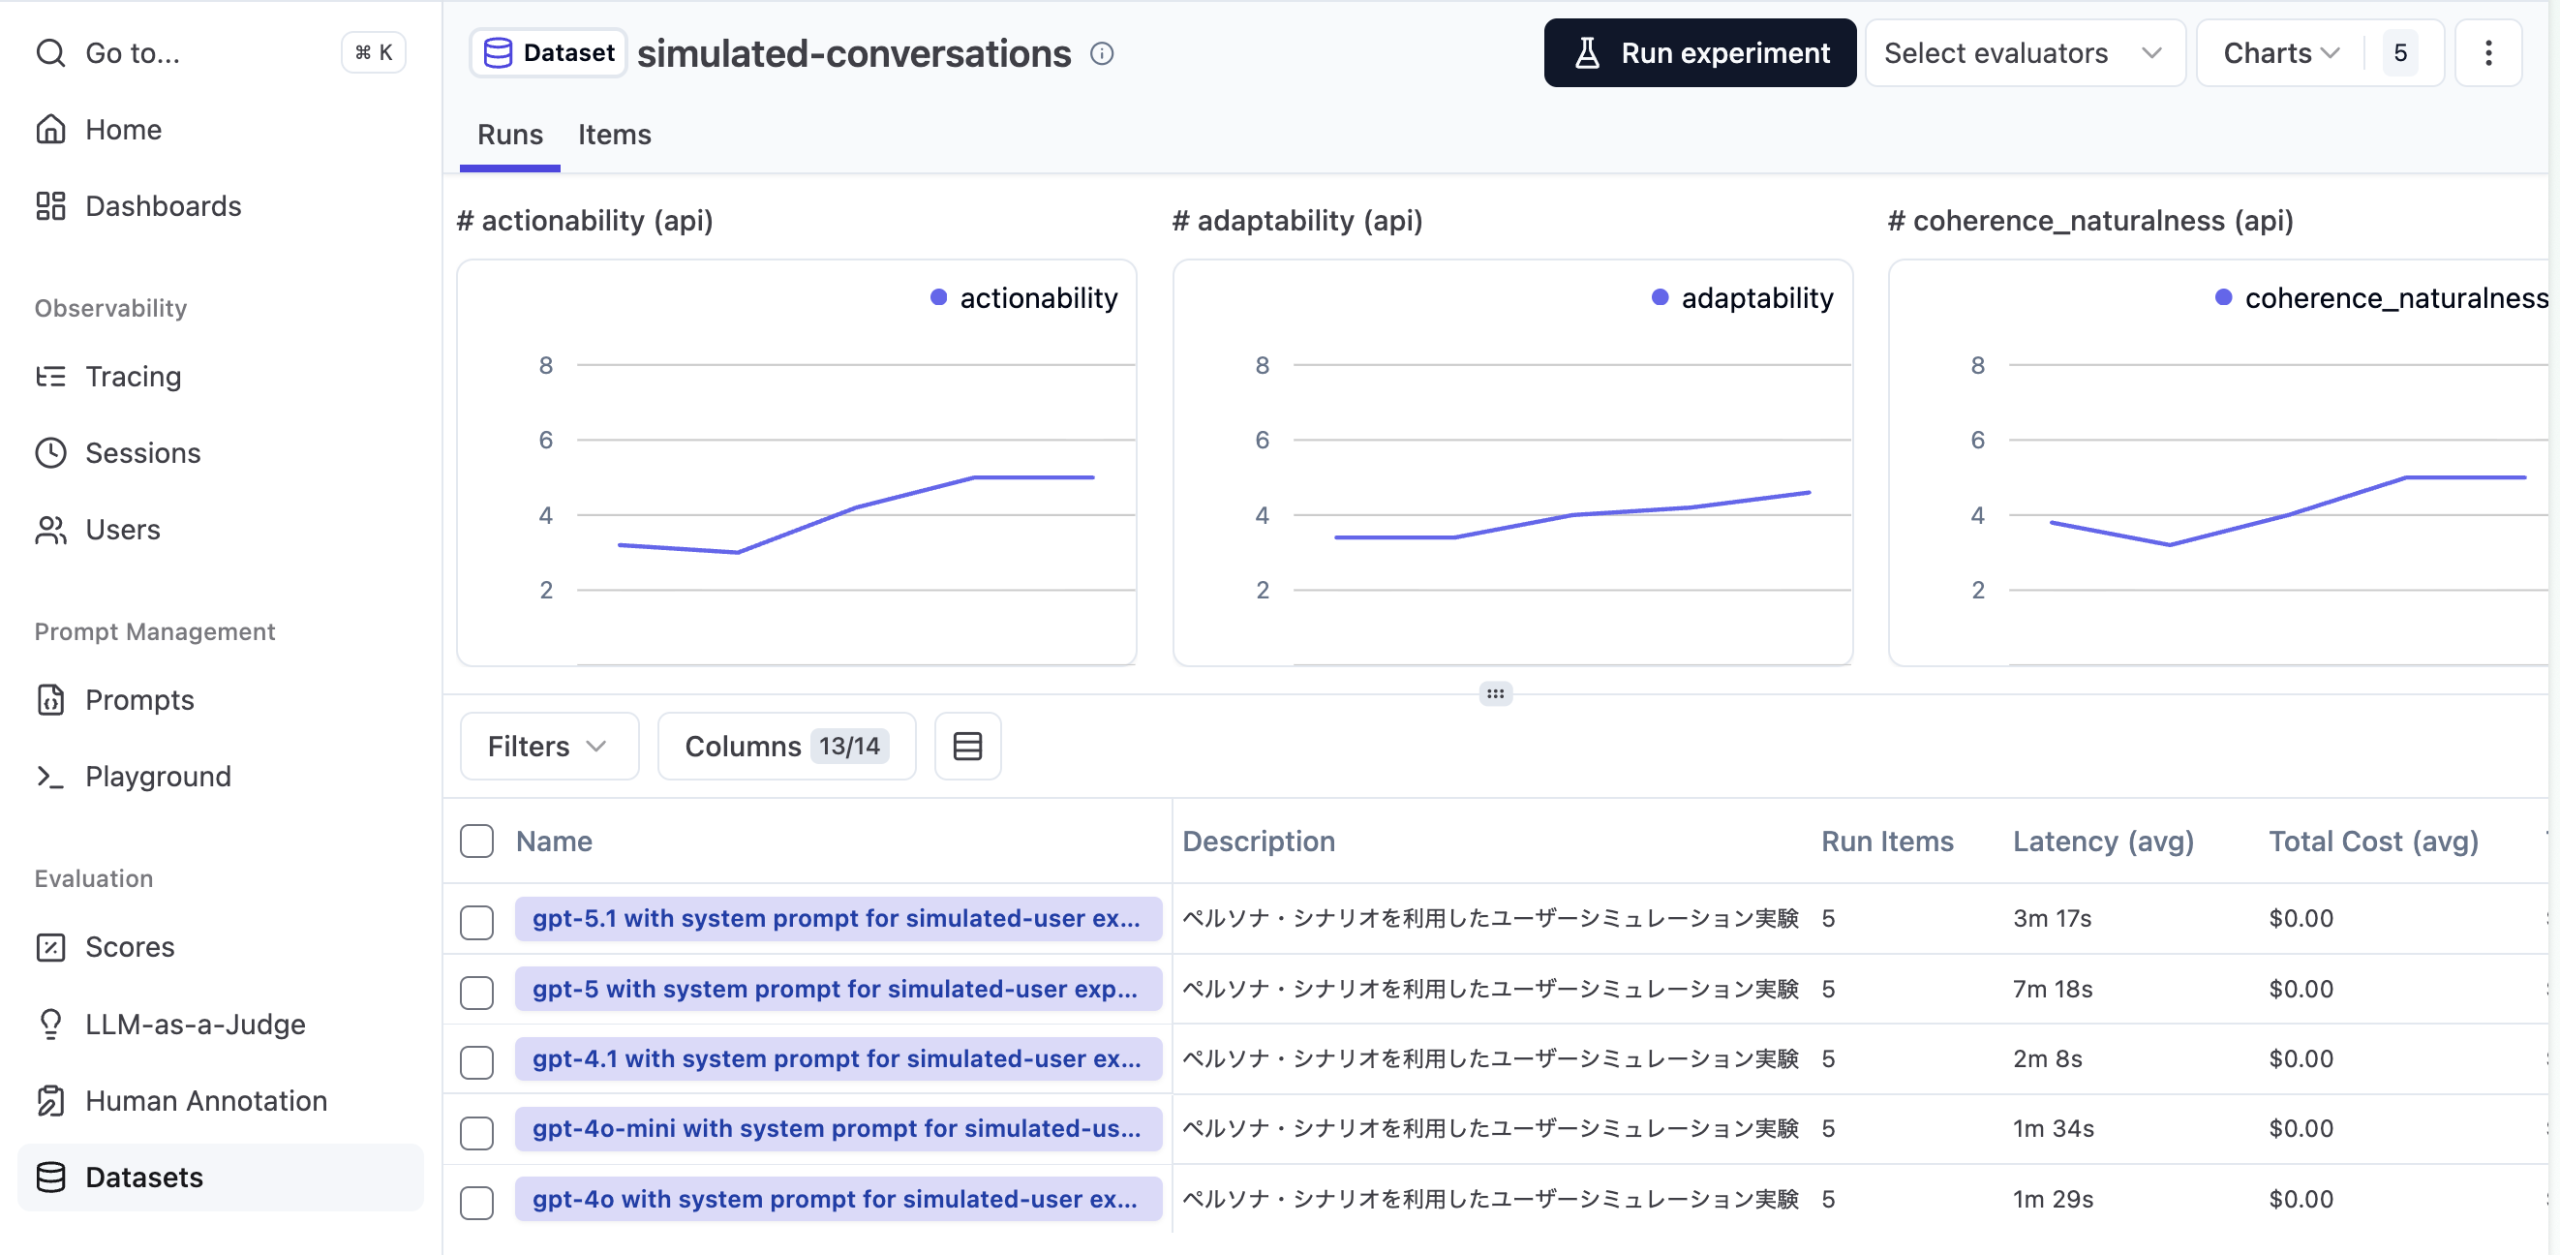The height and width of the screenshot is (1255, 2560).
Task: Open LLM-as-a-Judge in the sidebar
Action: [195, 1024]
